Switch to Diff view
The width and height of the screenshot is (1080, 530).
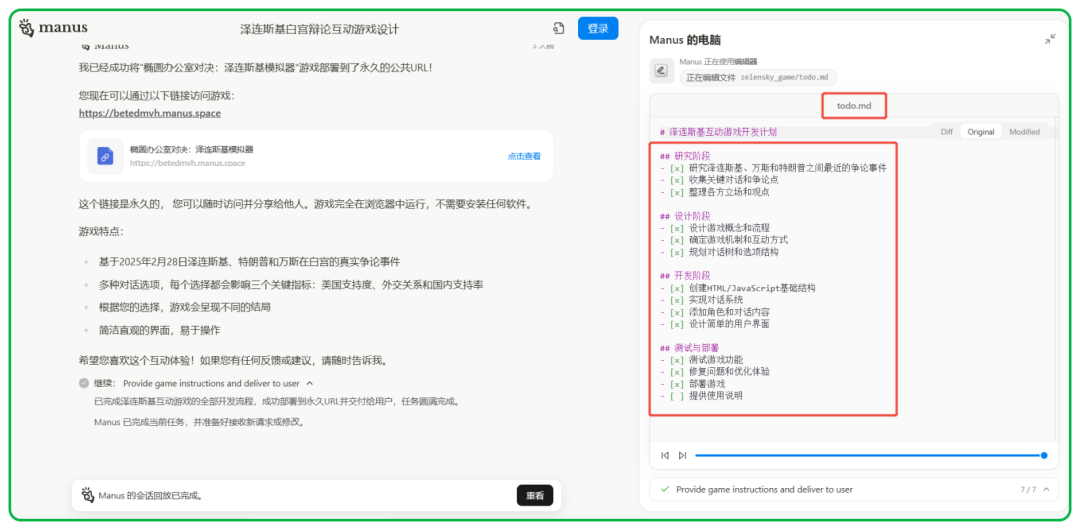coord(946,132)
